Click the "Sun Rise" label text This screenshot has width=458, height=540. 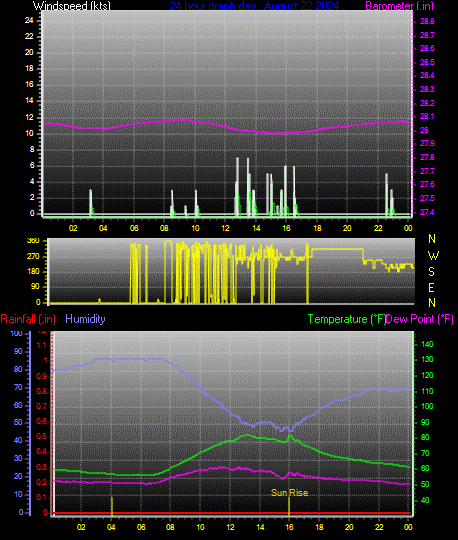pos(289,493)
